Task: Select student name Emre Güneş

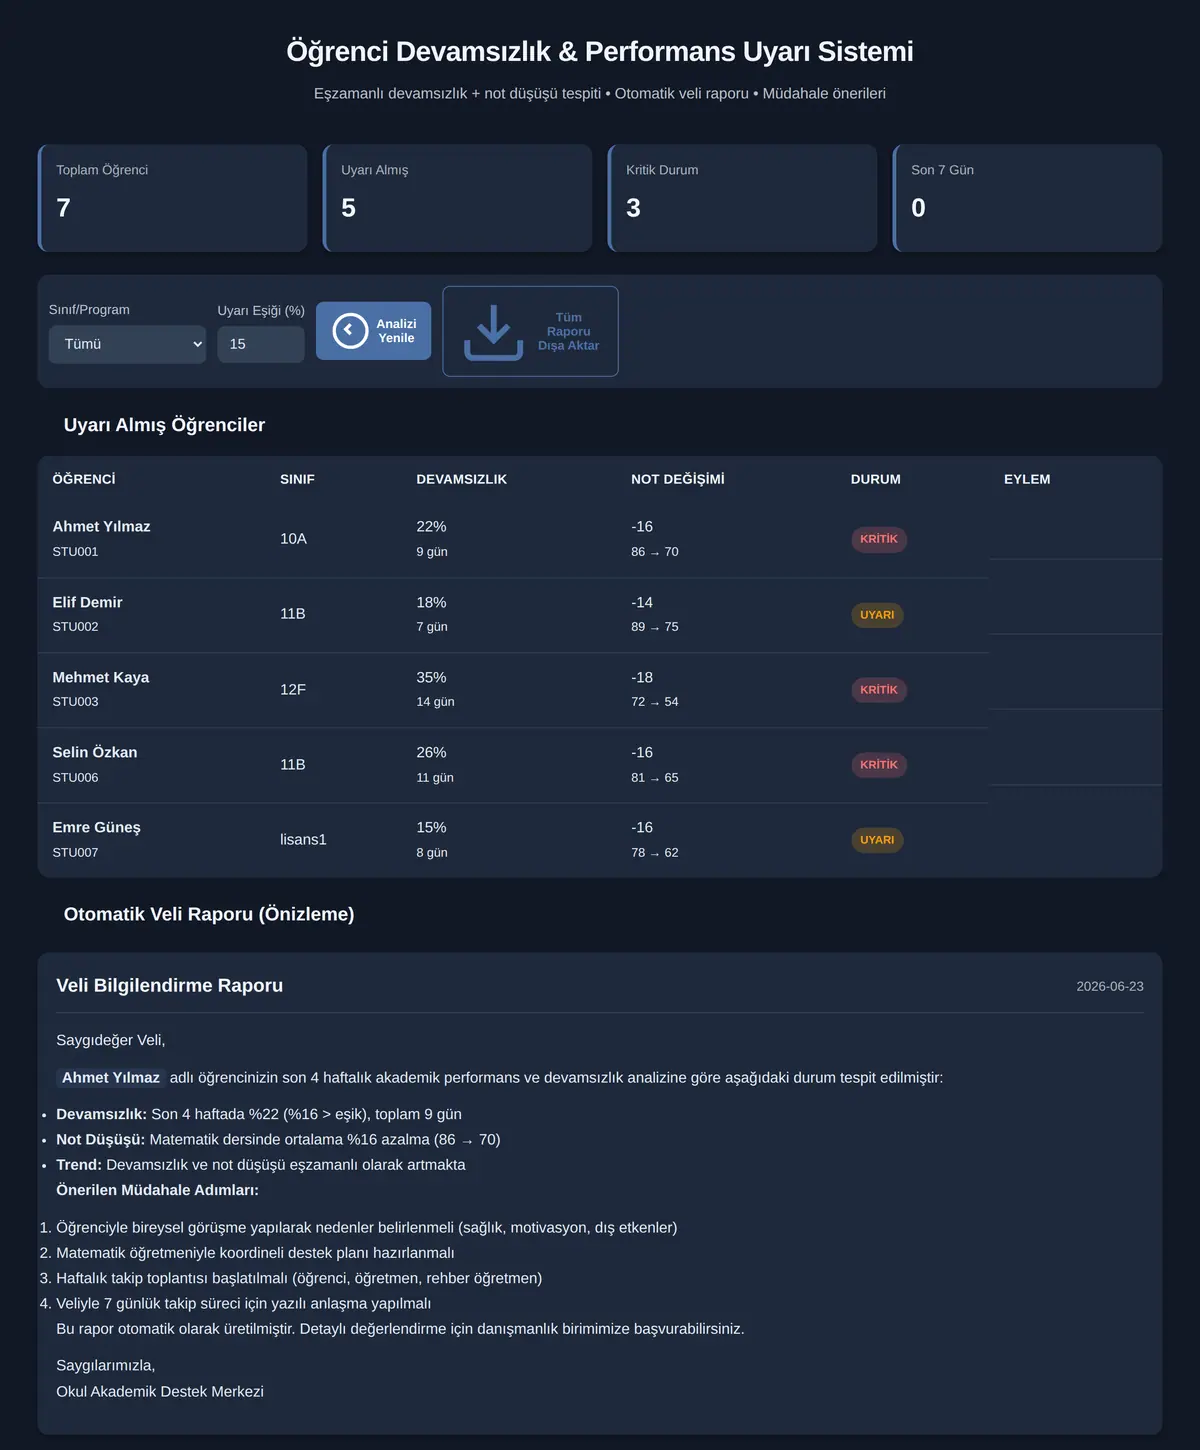Action: coord(96,828)
